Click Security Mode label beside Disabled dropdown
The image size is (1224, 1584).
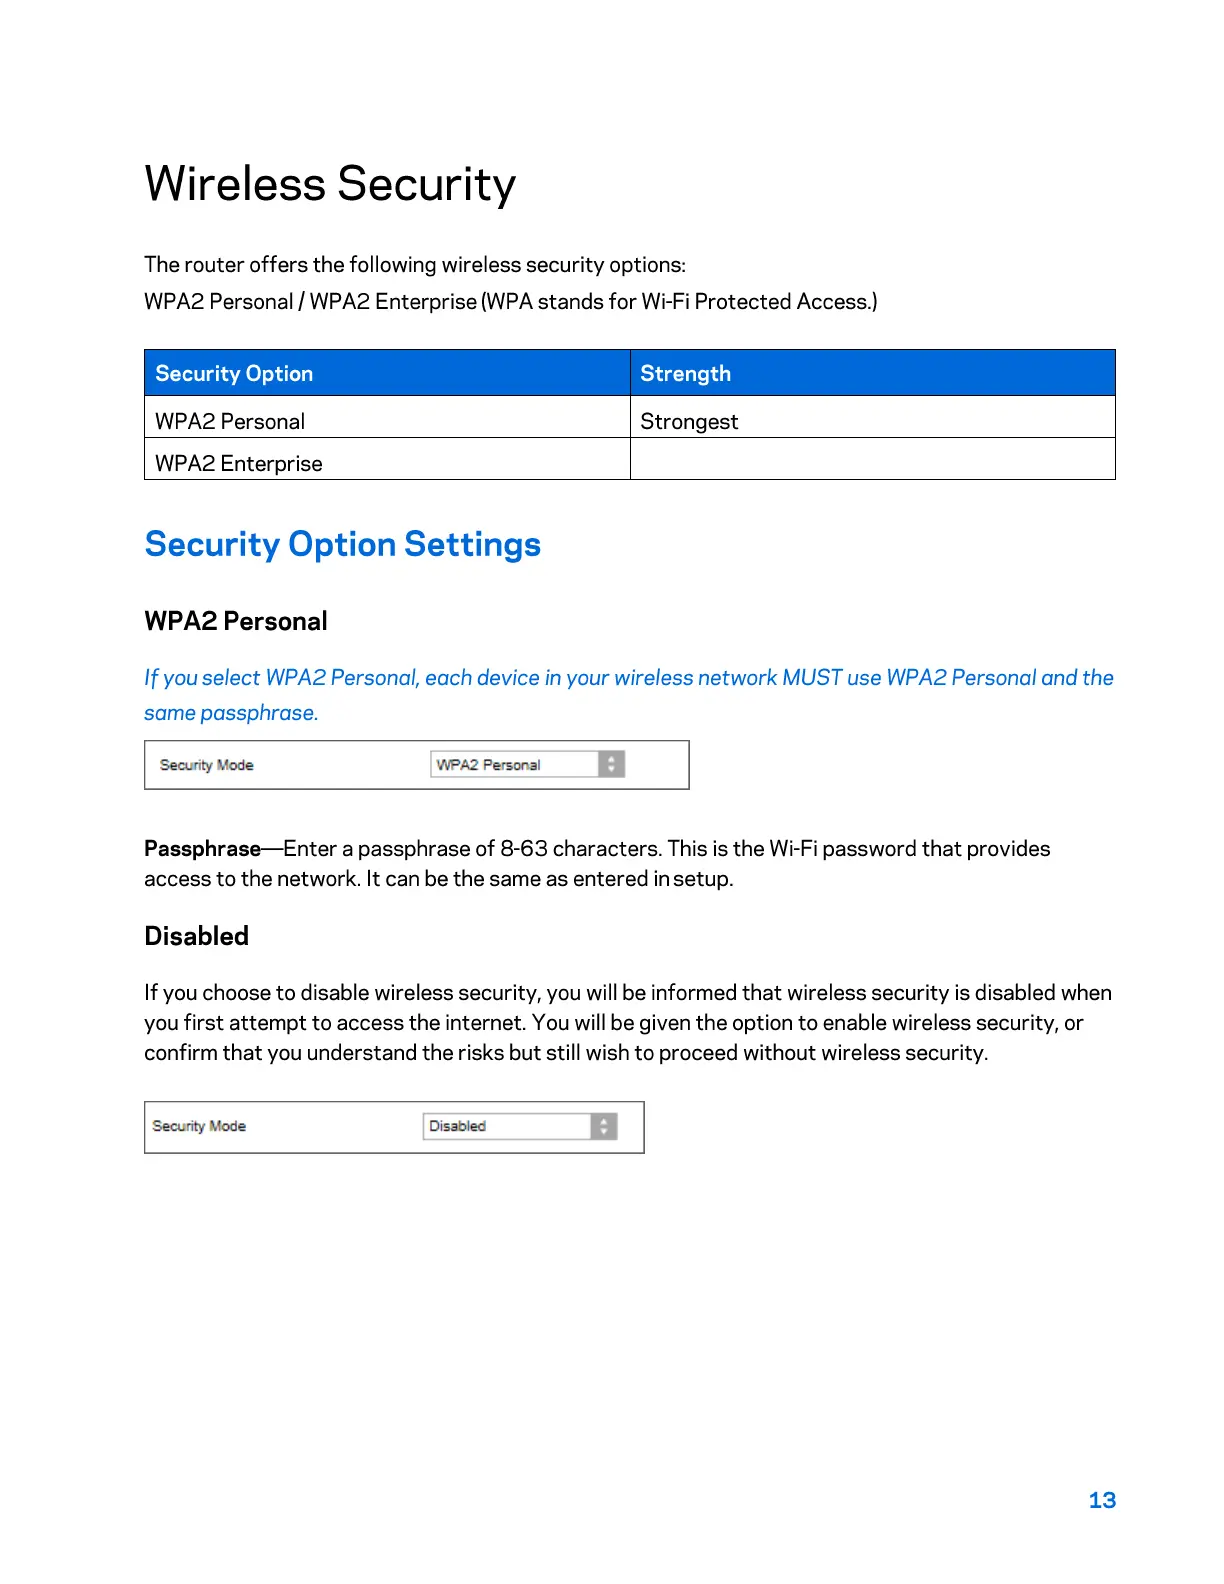[199, 1126]
